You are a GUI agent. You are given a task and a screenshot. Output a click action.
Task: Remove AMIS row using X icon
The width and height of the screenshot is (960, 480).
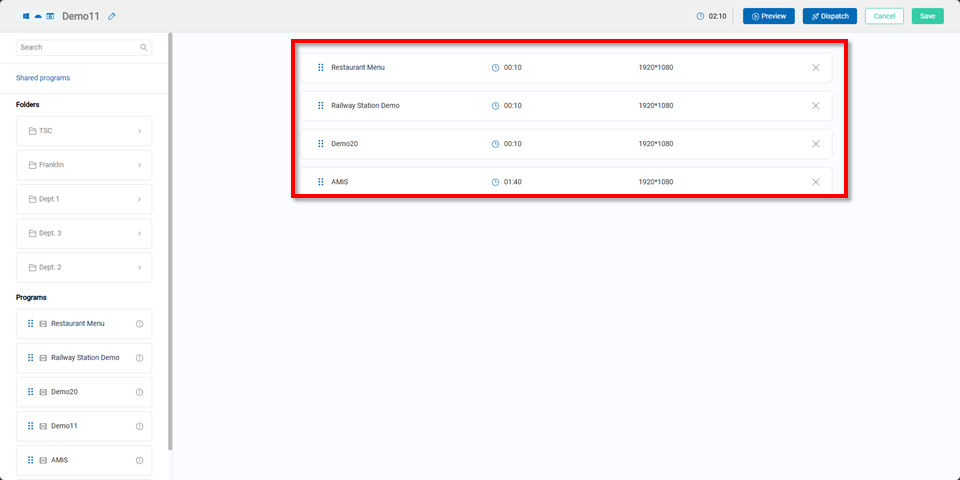(815, 182)
